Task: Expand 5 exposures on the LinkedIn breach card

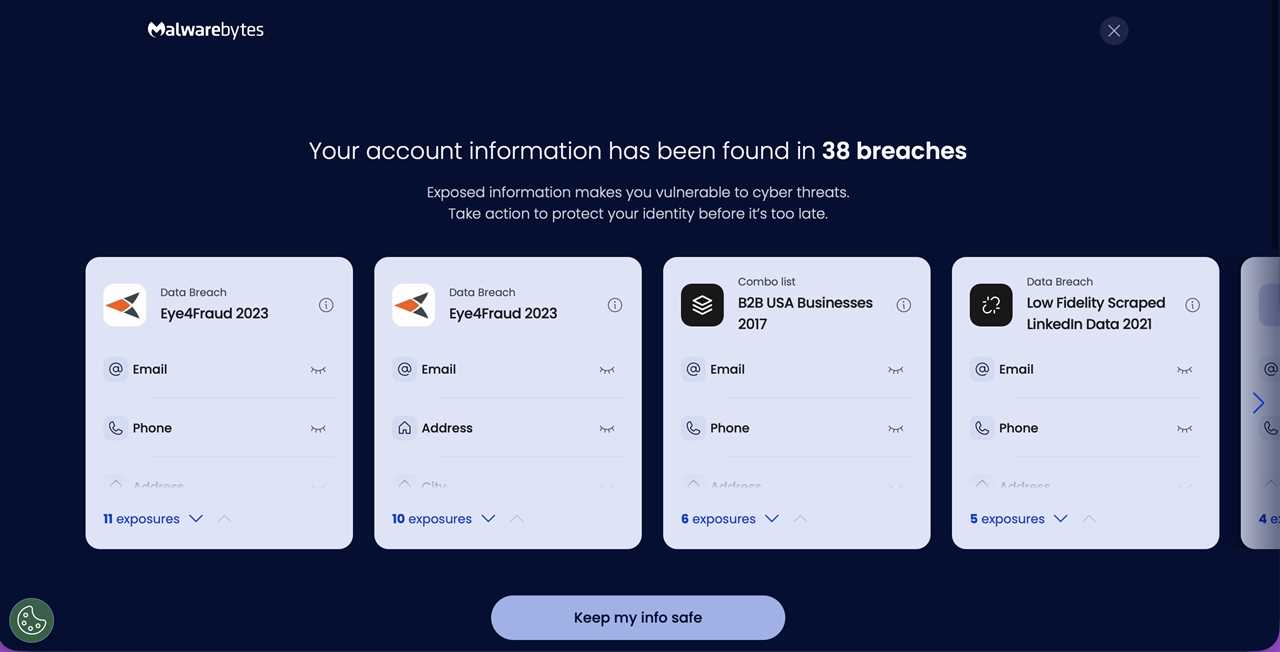Action: coord(1060,518)
